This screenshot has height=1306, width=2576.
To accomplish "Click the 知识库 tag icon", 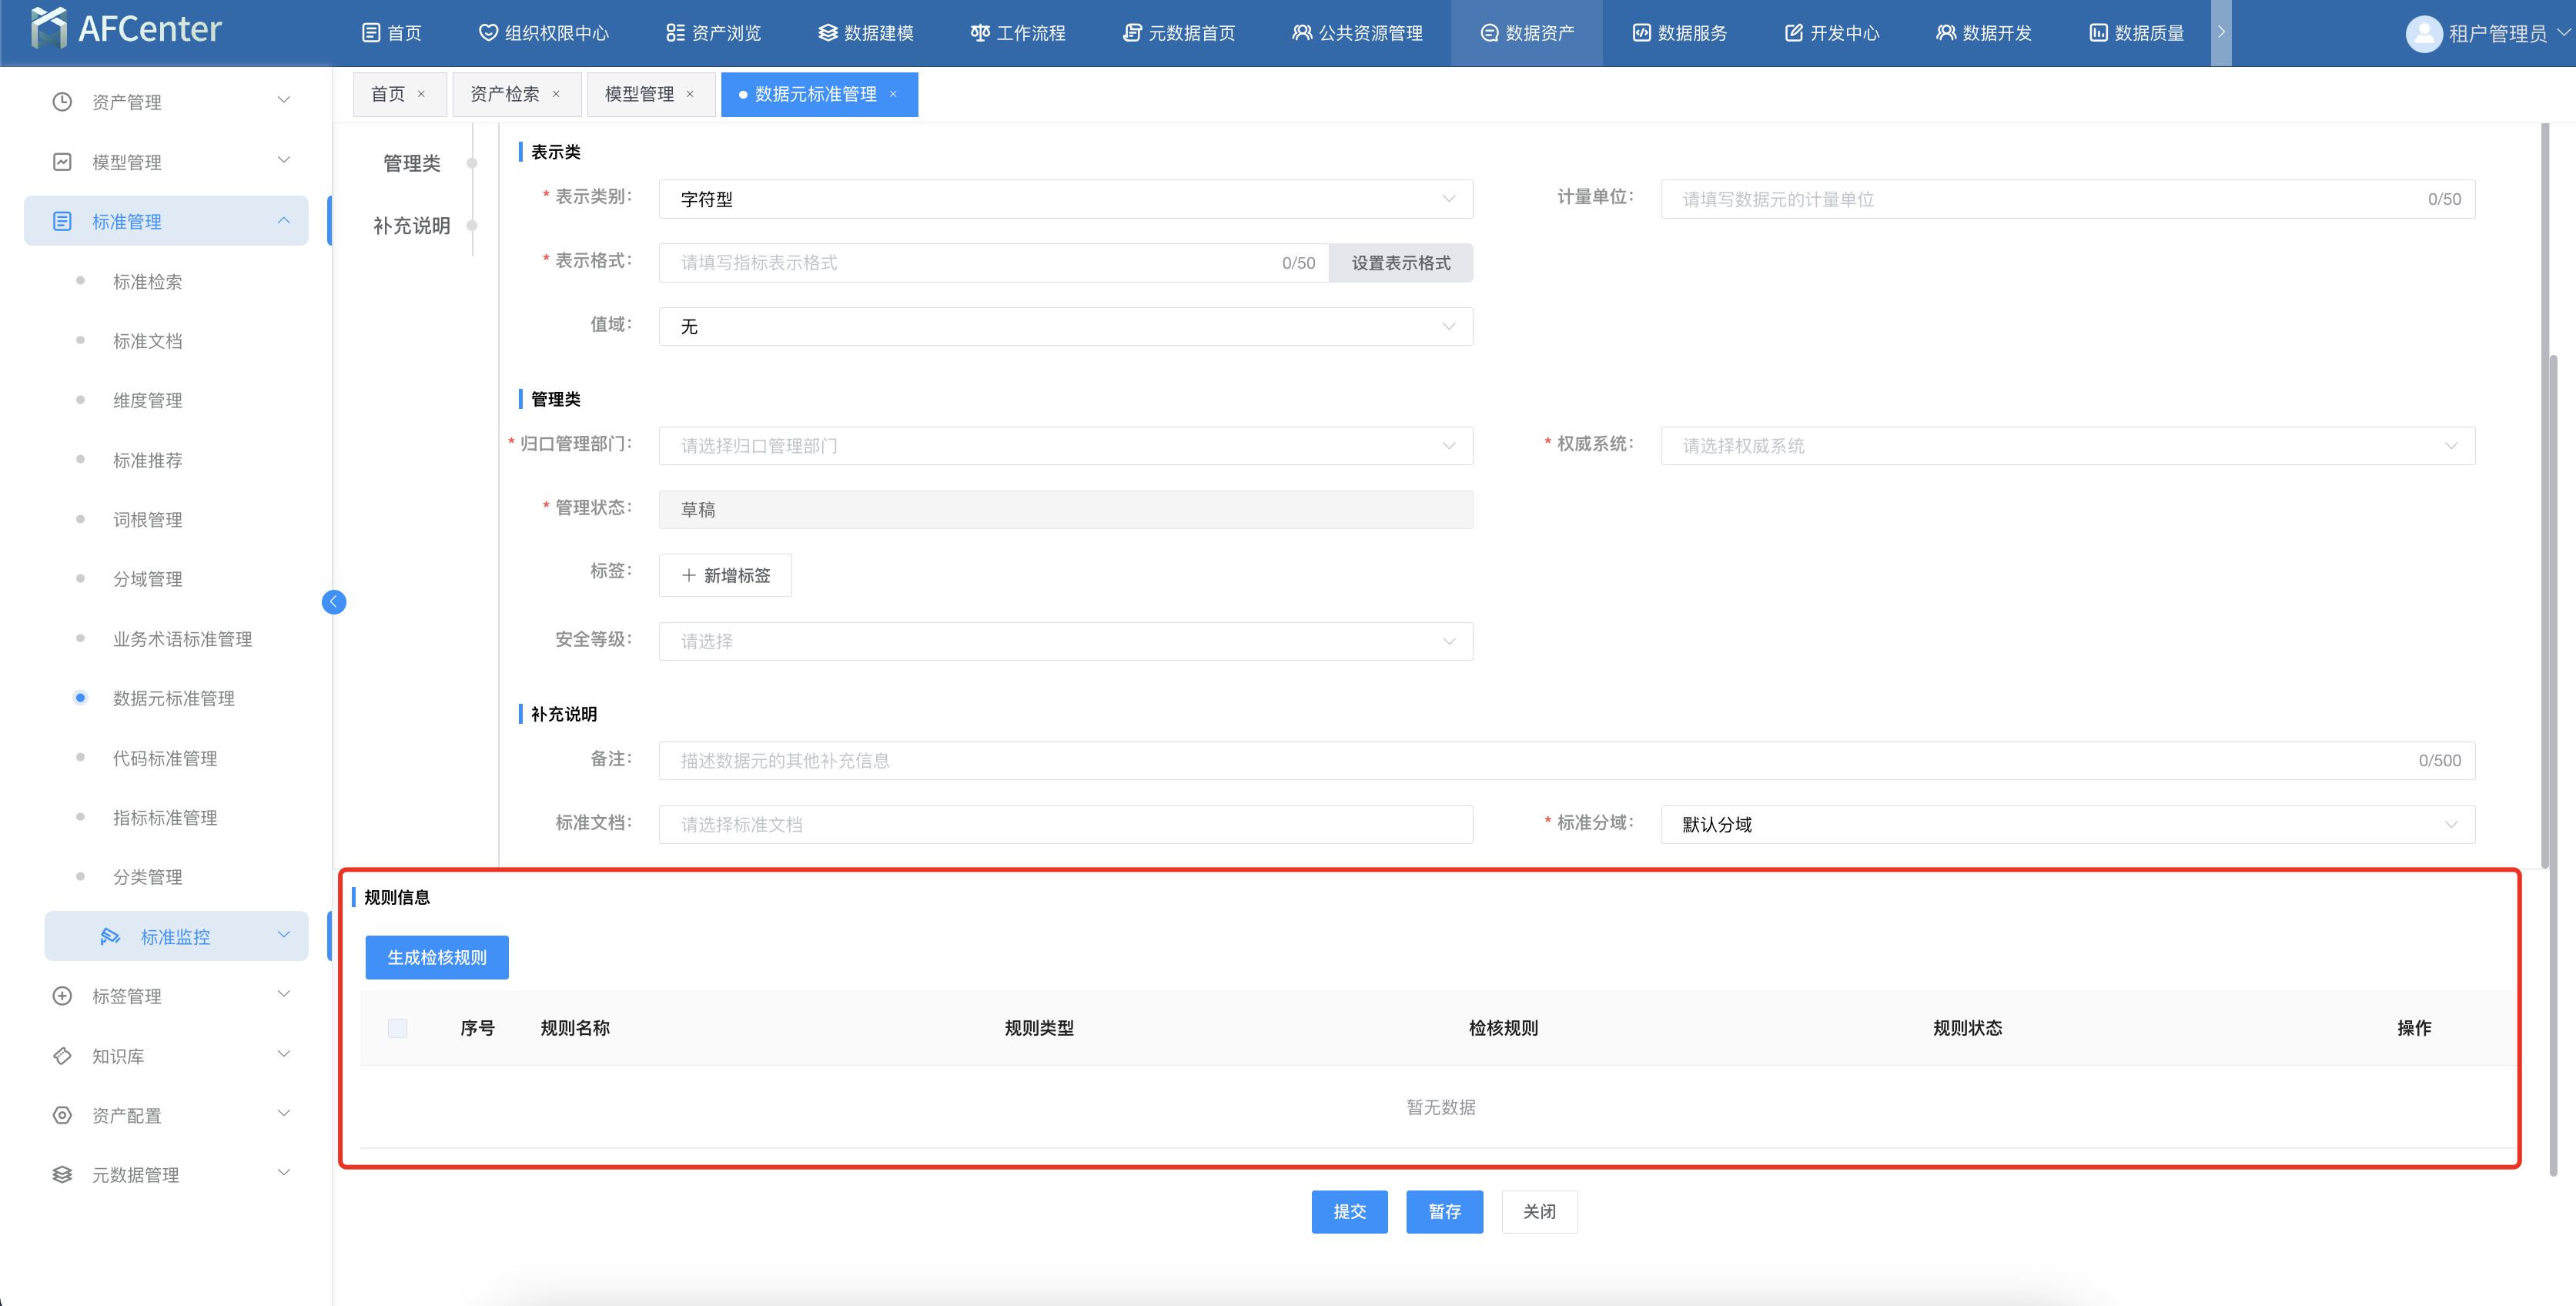I will point(62,1056).
